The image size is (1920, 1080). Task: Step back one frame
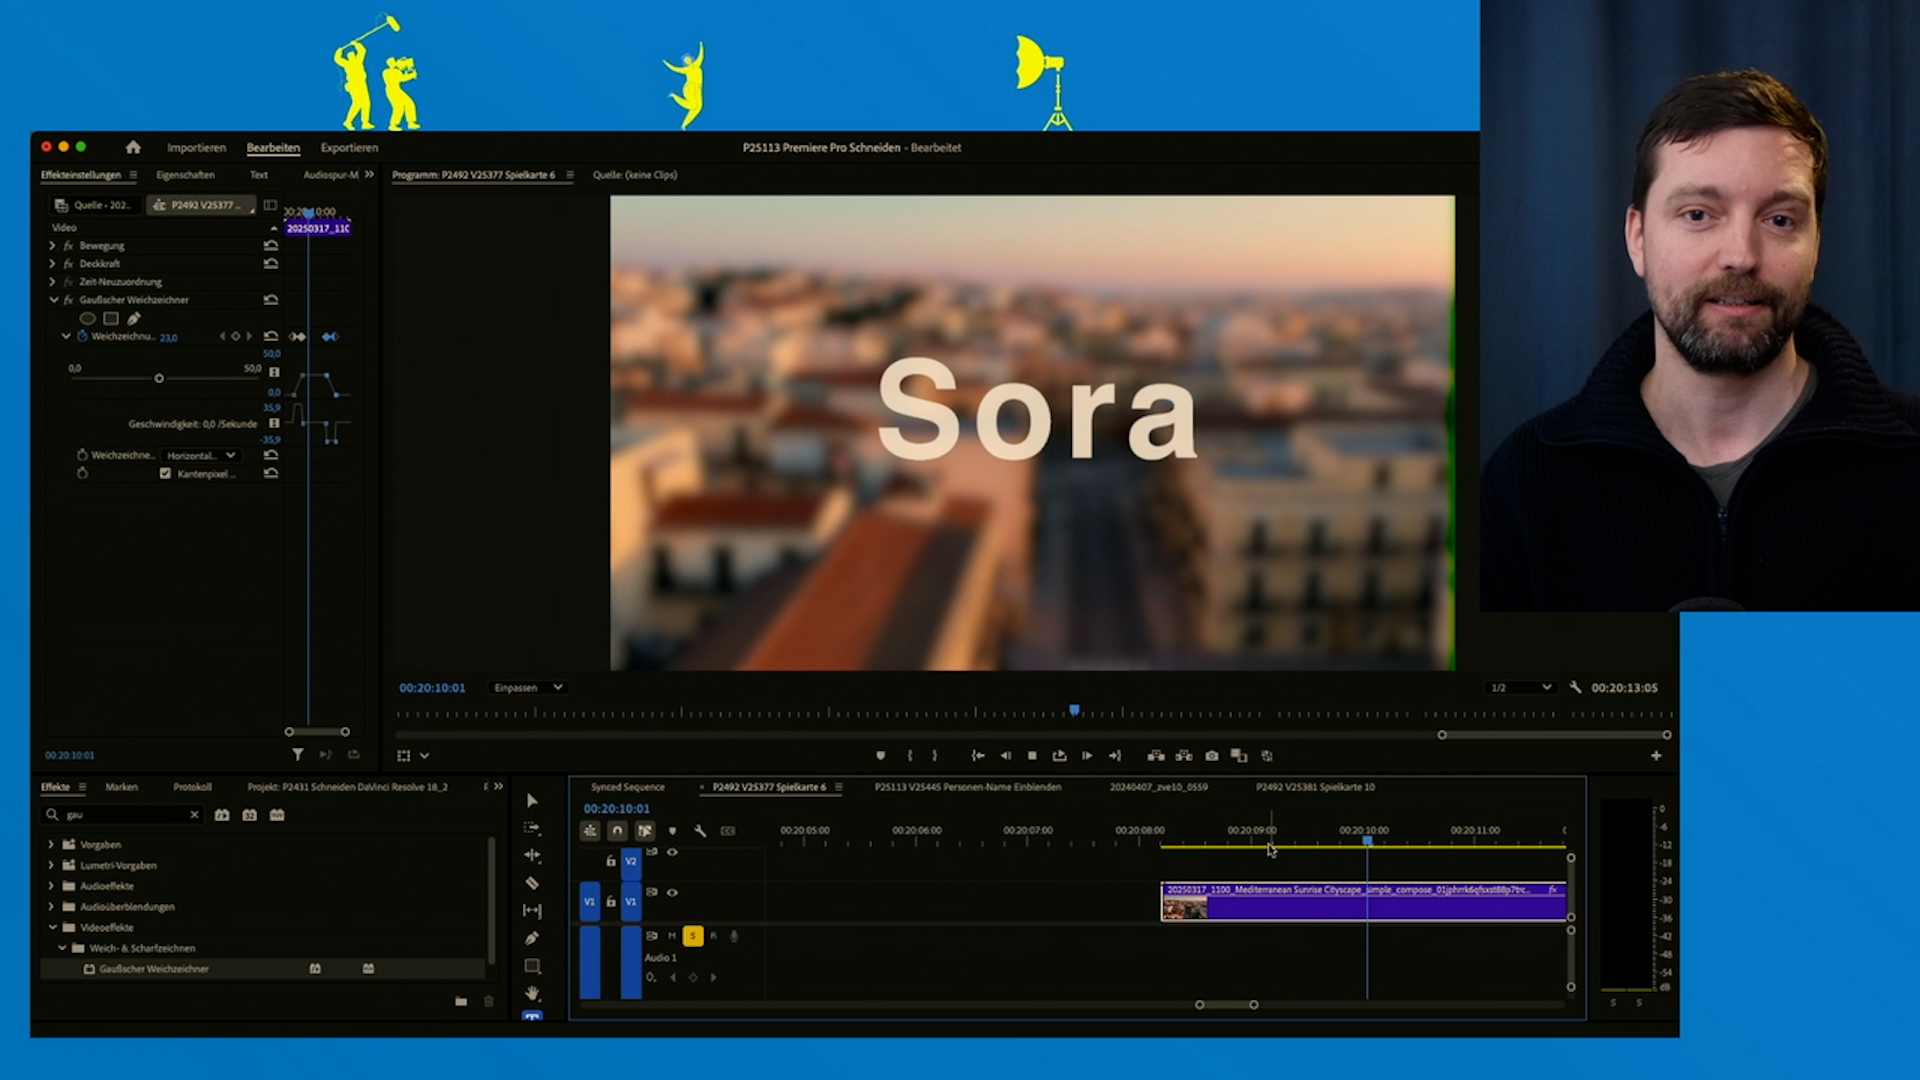point(1006,756)
